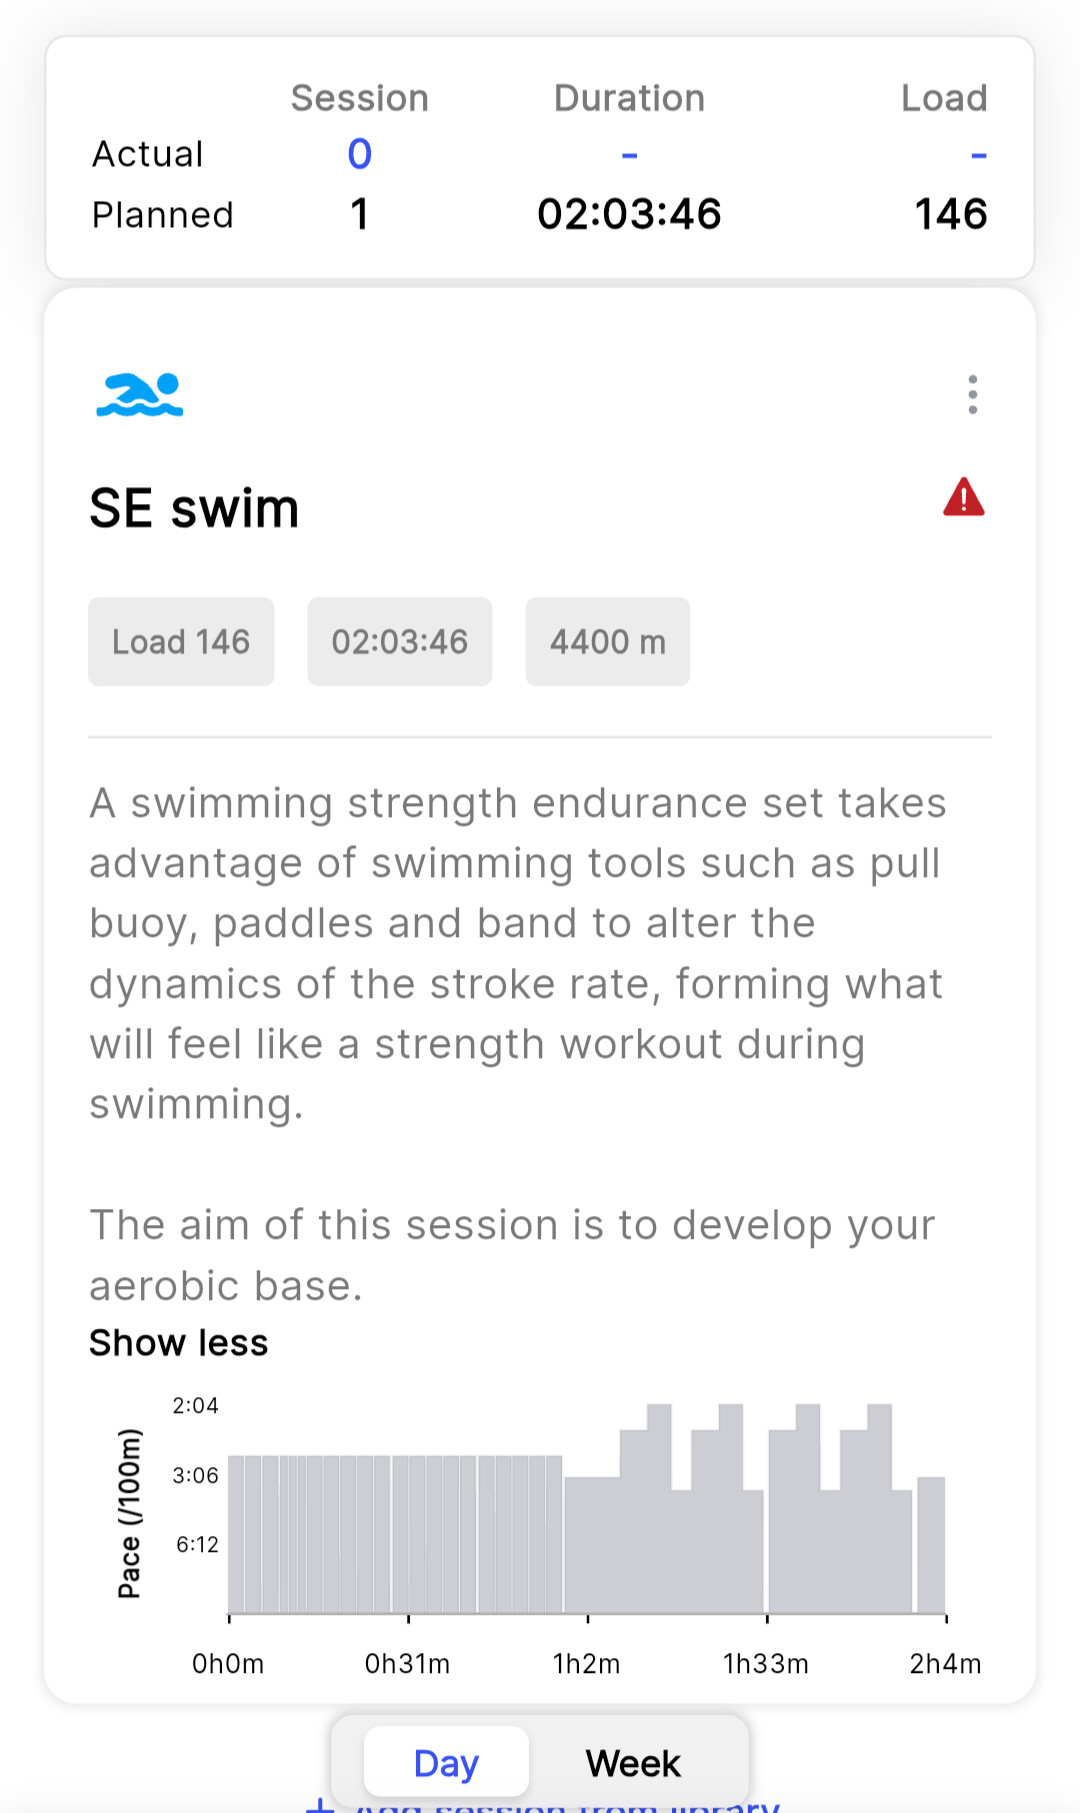Open the SE swim session title
Viewport: 1080px width, 1813px height.
[x=195, y=508]
